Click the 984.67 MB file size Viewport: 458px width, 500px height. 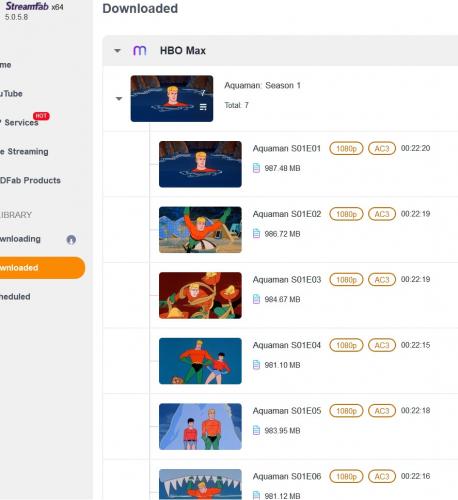click(282, 300)
